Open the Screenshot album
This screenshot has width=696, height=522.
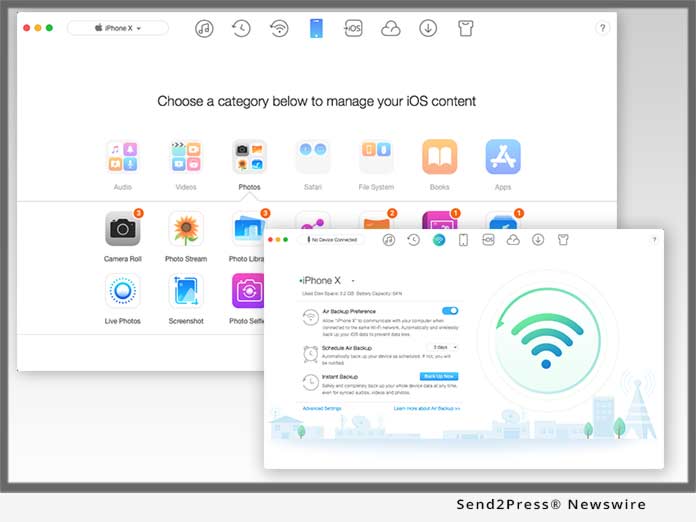click(x=186, y=291)
